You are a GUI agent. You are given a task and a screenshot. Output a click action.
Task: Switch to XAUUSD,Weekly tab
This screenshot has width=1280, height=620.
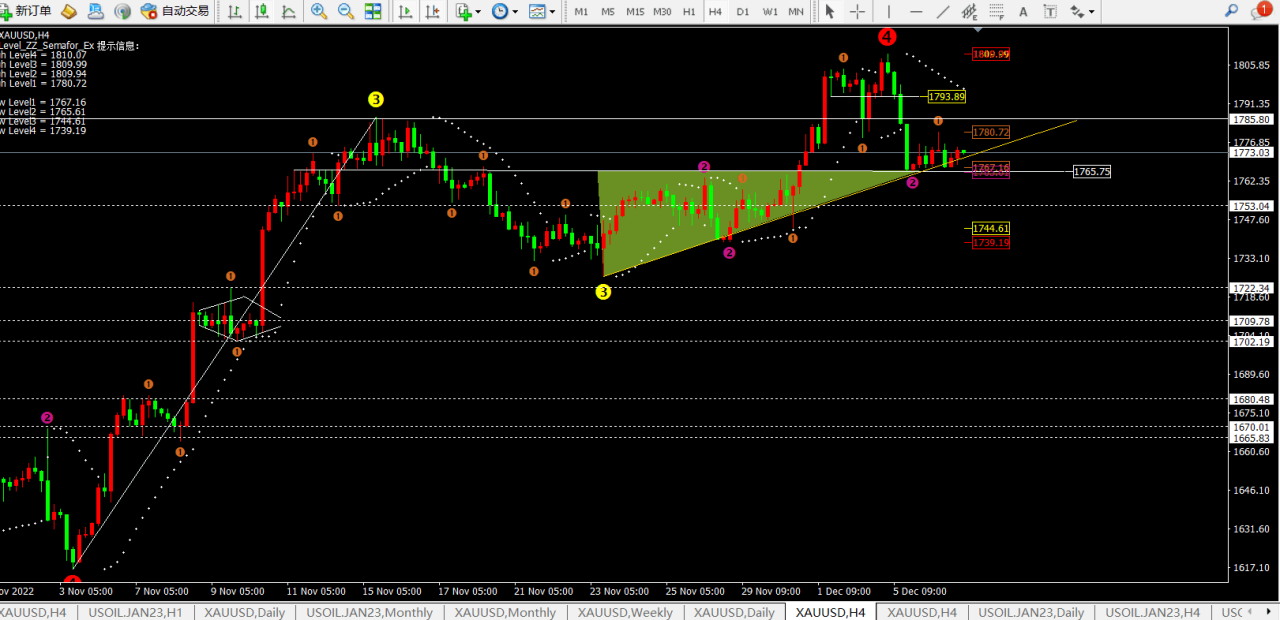pos(625,612)
